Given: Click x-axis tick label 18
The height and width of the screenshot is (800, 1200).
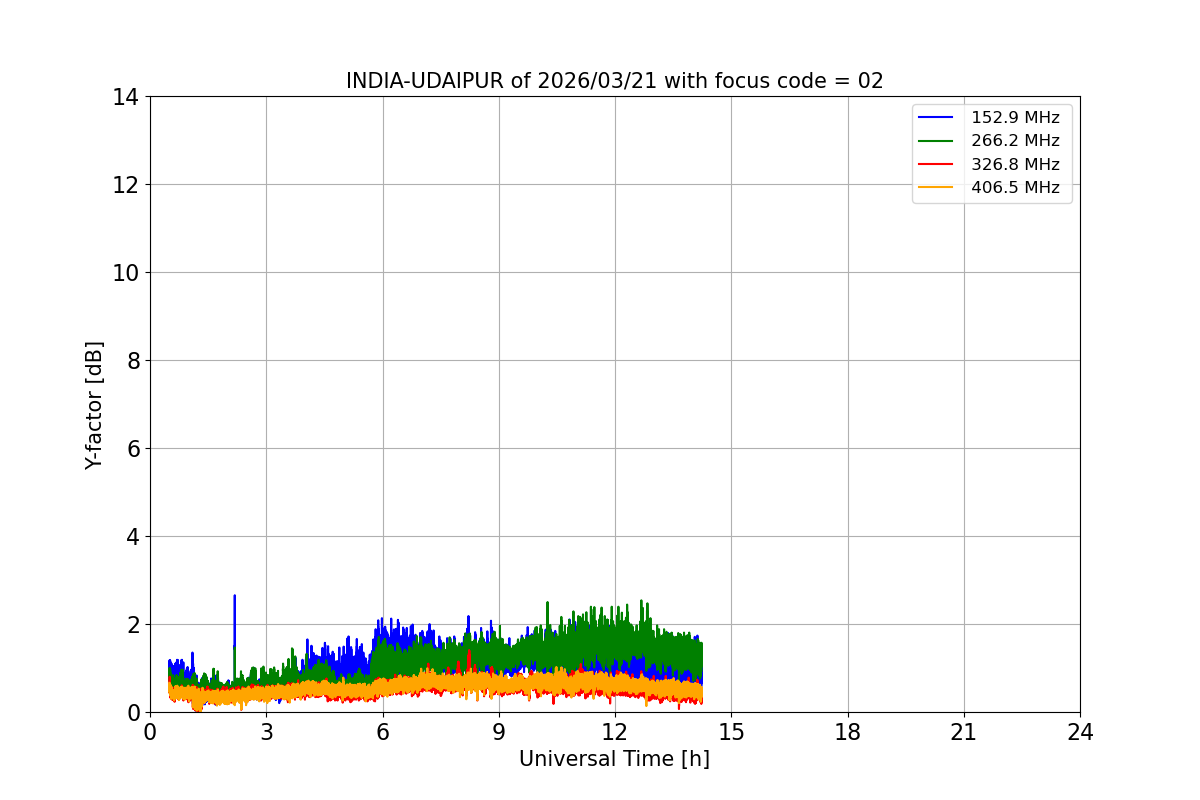Looking at the screenshot, I should [x=848, y=732].
